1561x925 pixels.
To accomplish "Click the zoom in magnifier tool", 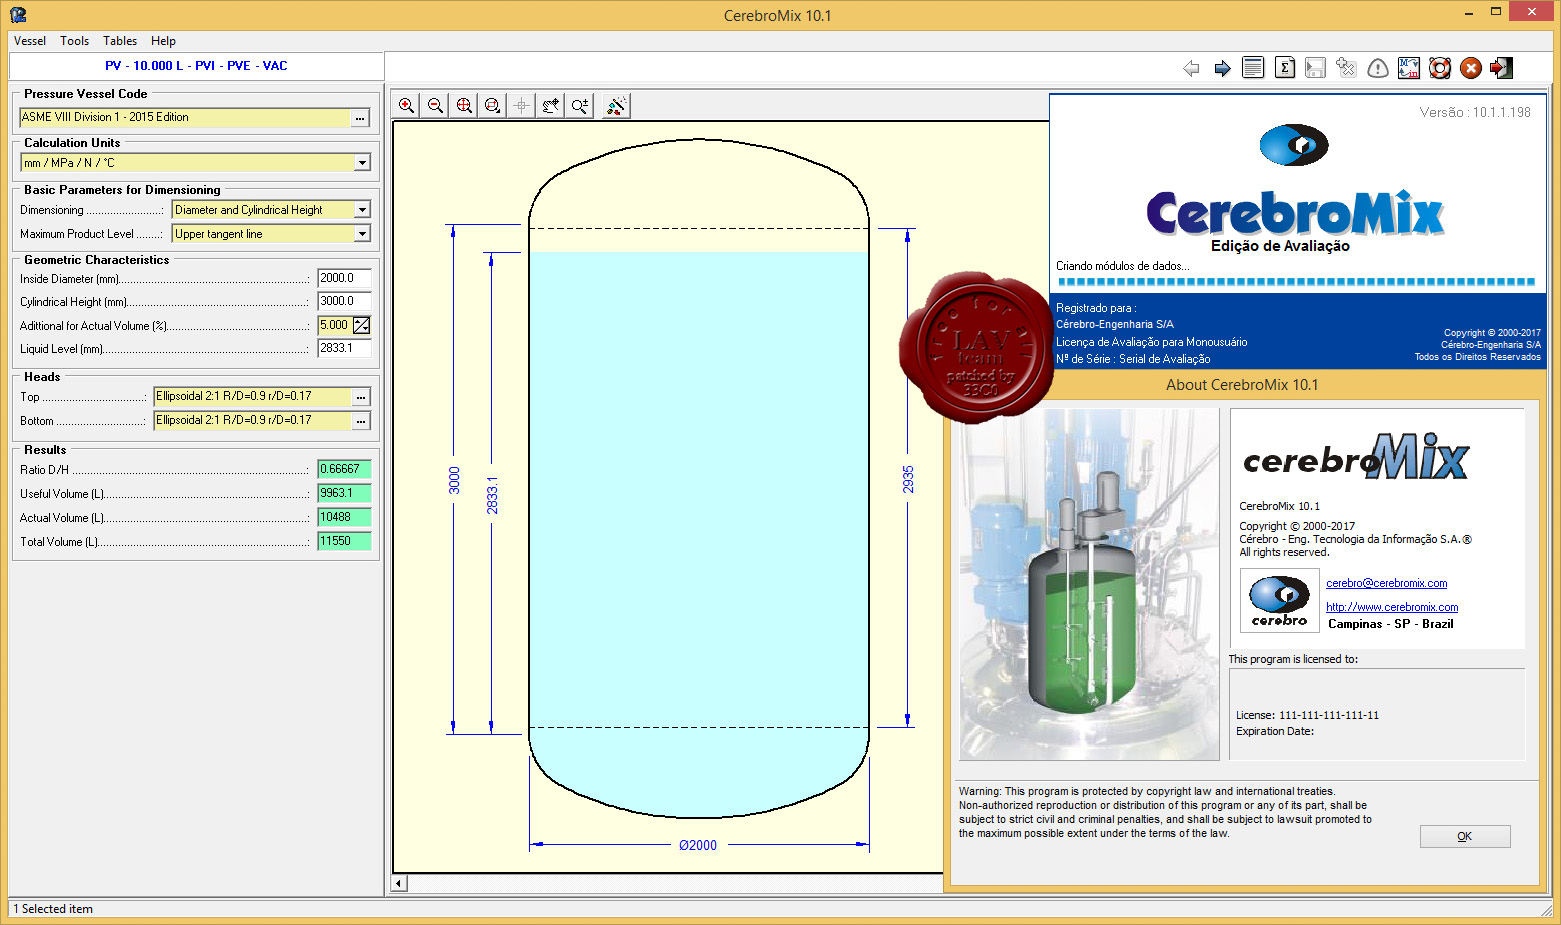I will pos(407,105).
